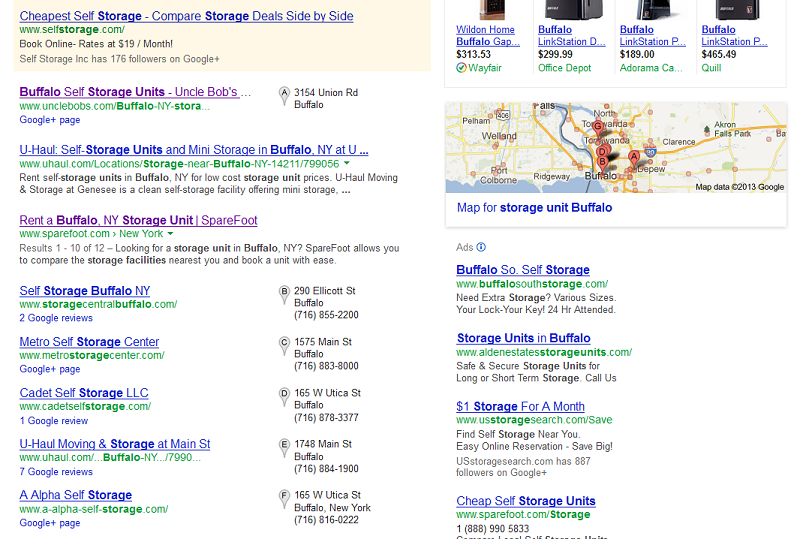Open Wildon Home Buffalo Gap product link
The width and height of the screenshot is (800, 539).
pyautogui.click(x=488, y=36)
